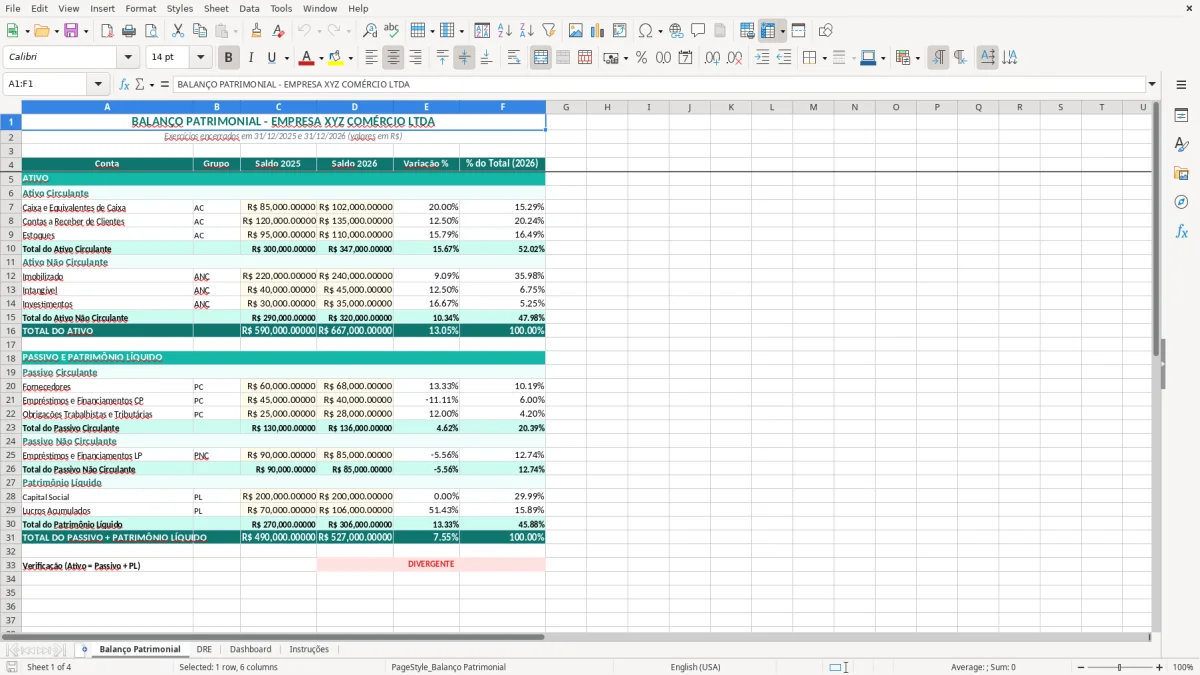Switch to the Dashboard sheet tab
This screenshot has width=1200, height=675.
tap(250, 649)
